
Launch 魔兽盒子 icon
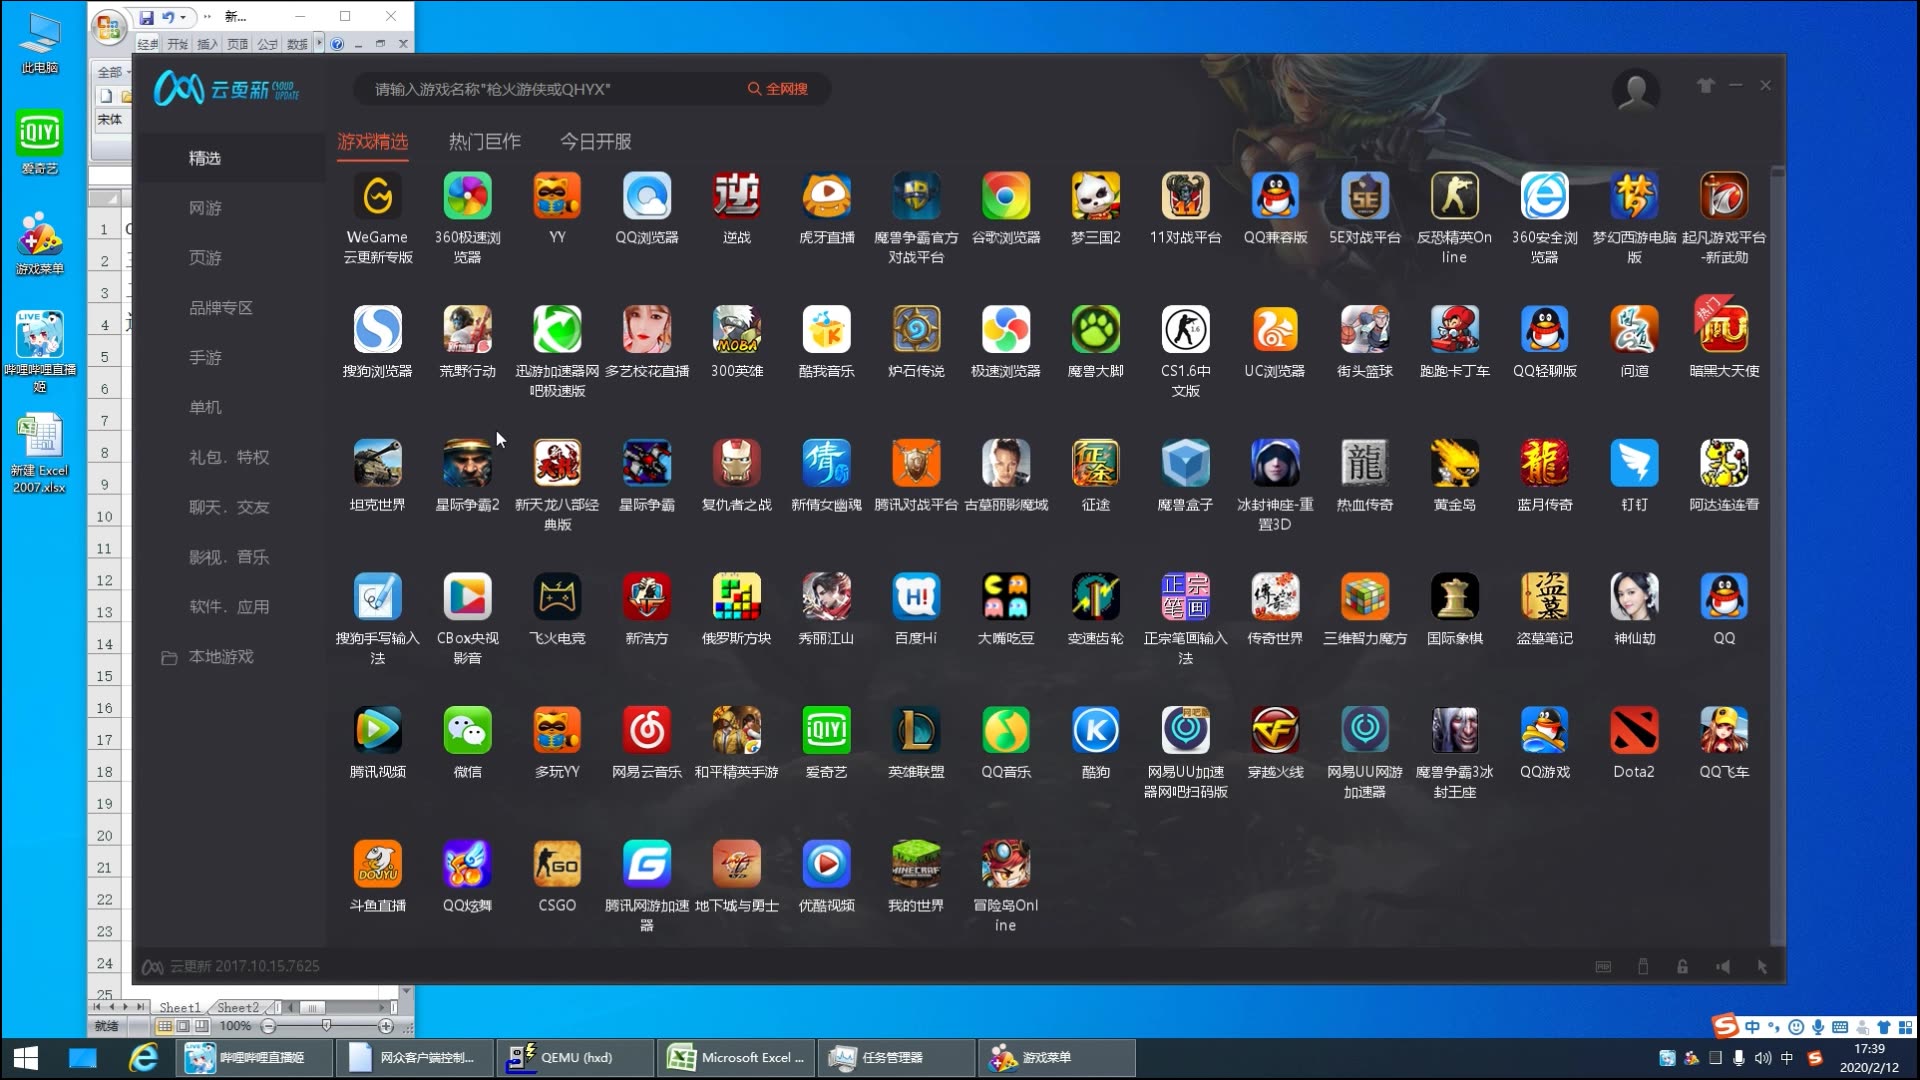[1185, 463]
